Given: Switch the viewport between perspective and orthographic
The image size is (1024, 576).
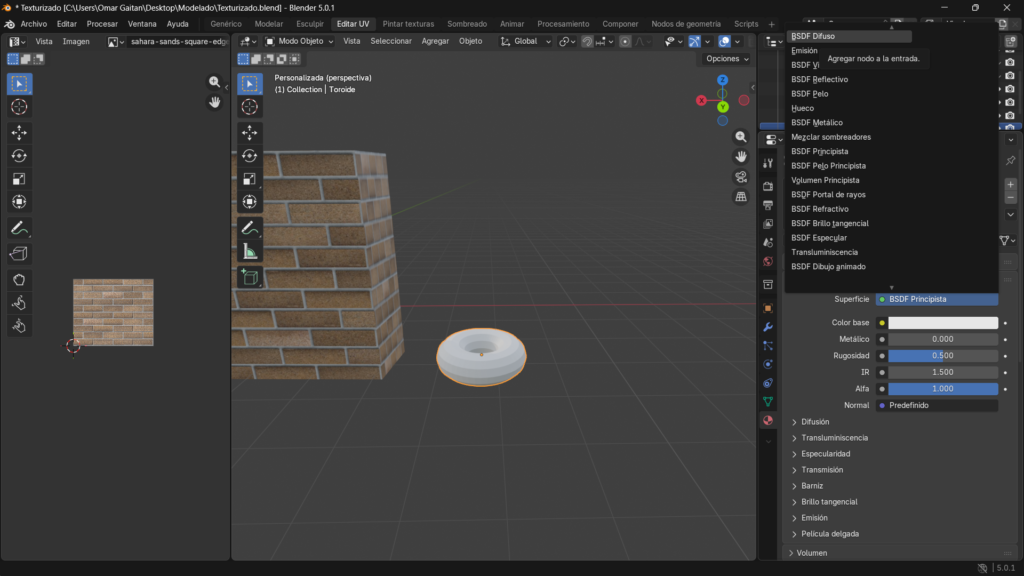Looking at the screenshot, I should click(741, 197).
